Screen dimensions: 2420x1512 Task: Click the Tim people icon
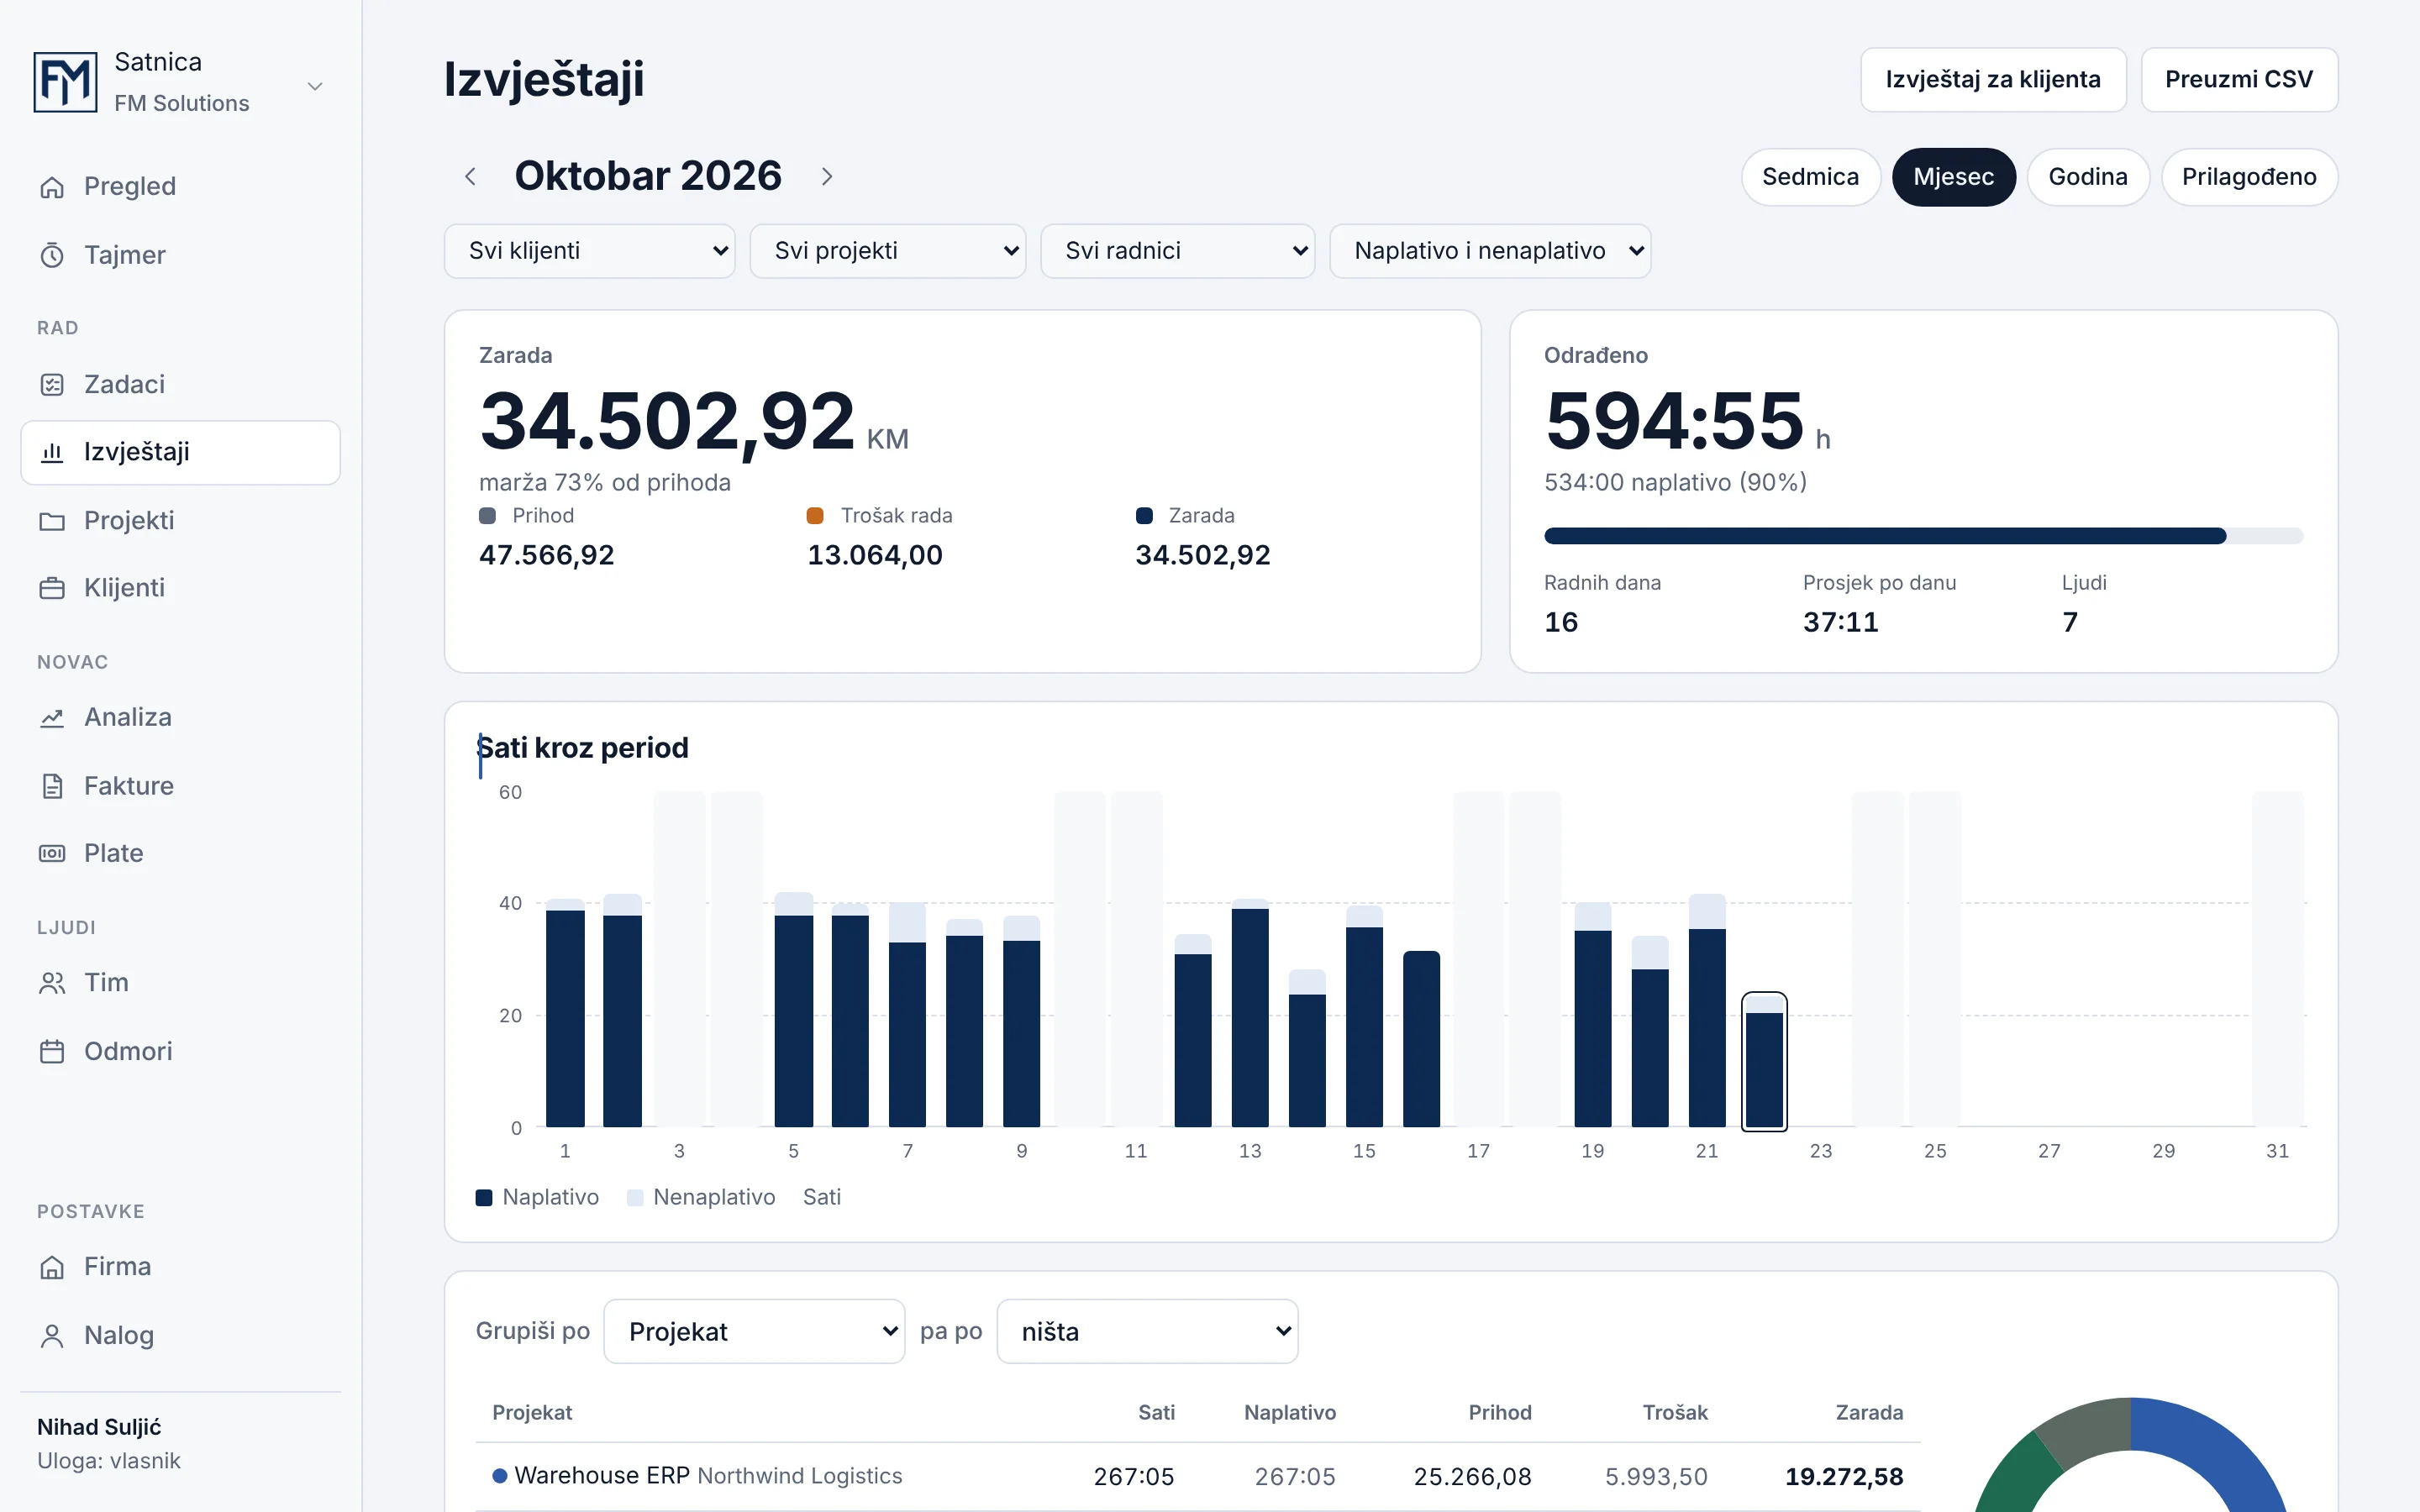[x=52, y=983]
